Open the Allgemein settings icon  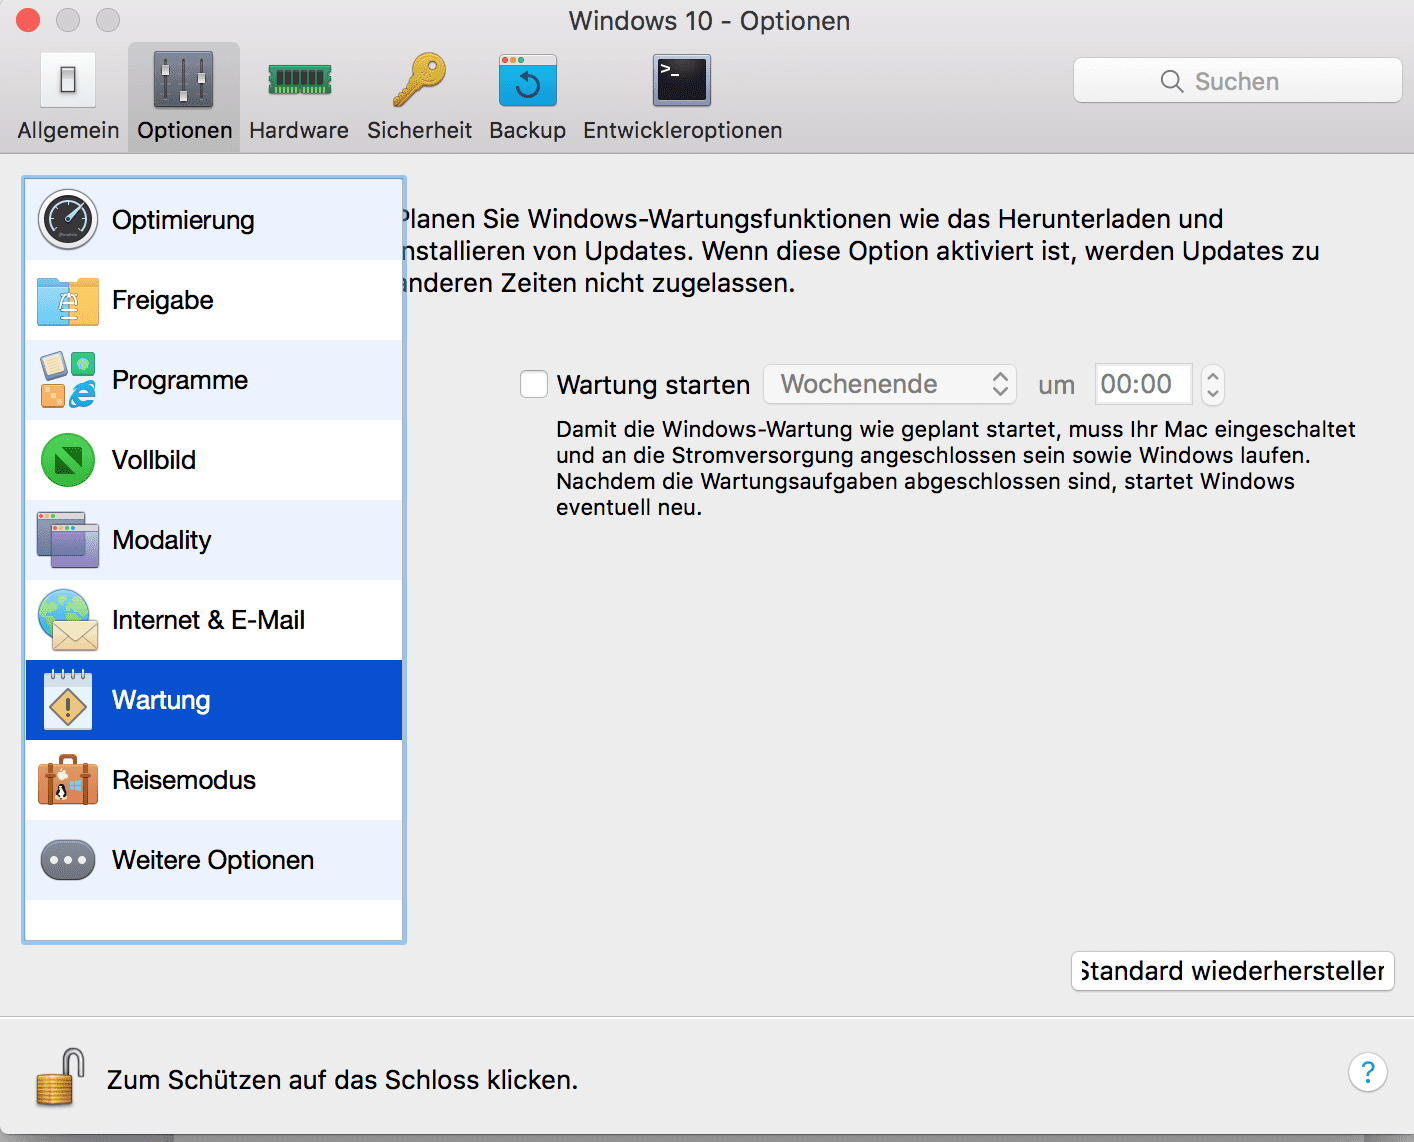click(68, 80)
